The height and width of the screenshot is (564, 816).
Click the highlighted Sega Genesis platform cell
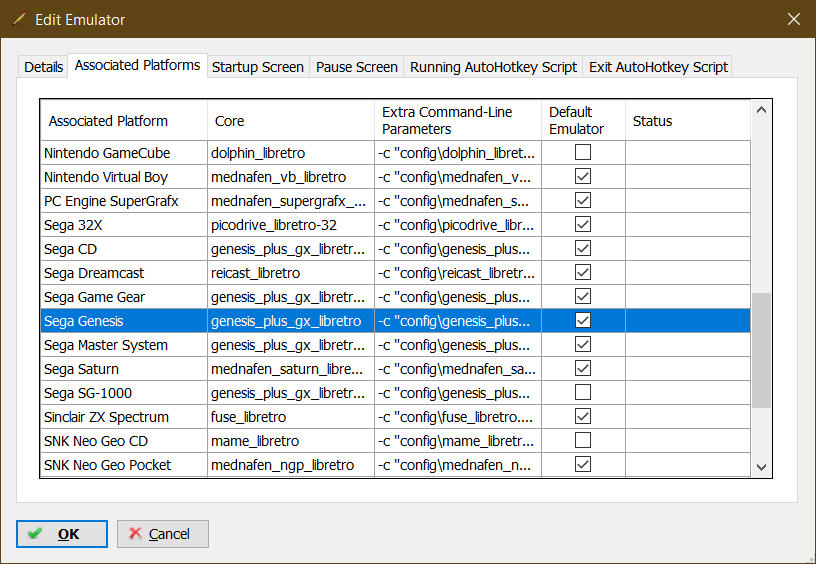pyautogui.click(x=124, y=321)
